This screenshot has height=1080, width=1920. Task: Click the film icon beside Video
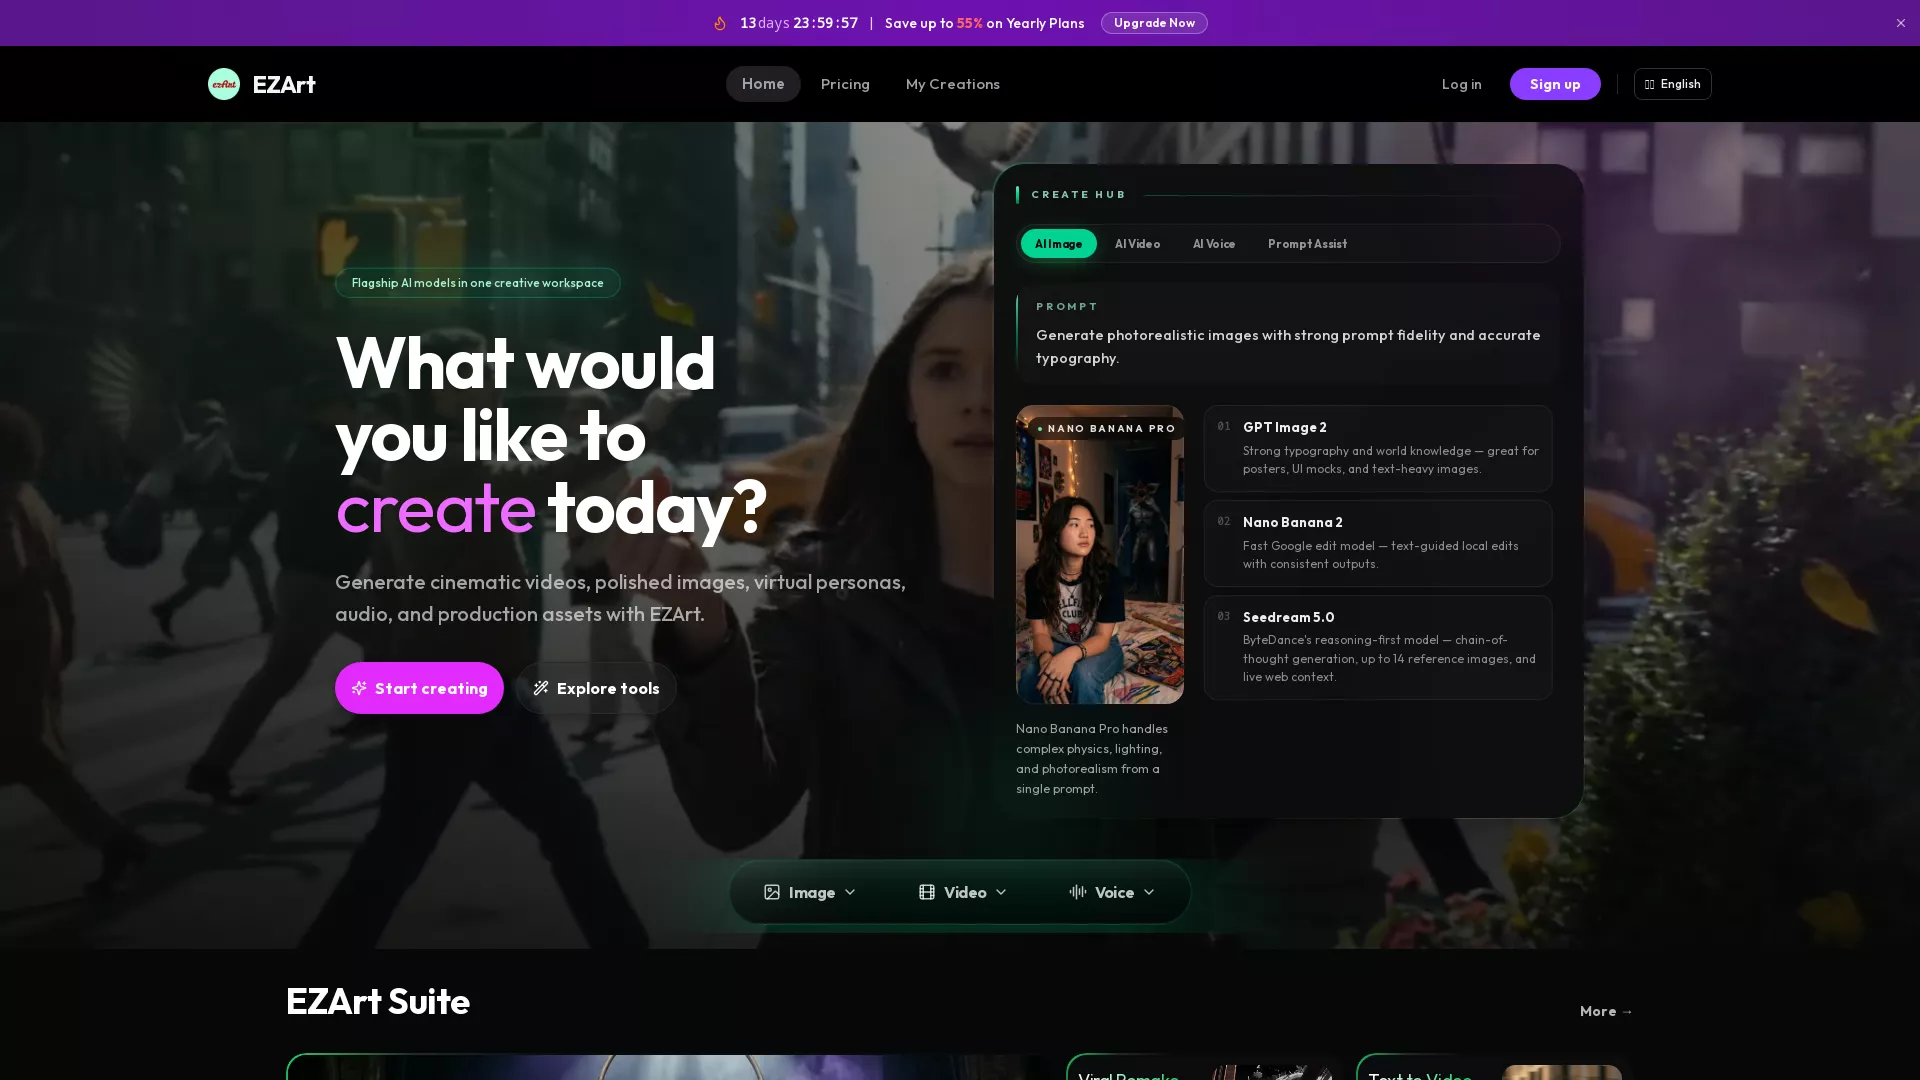point(927,892)
